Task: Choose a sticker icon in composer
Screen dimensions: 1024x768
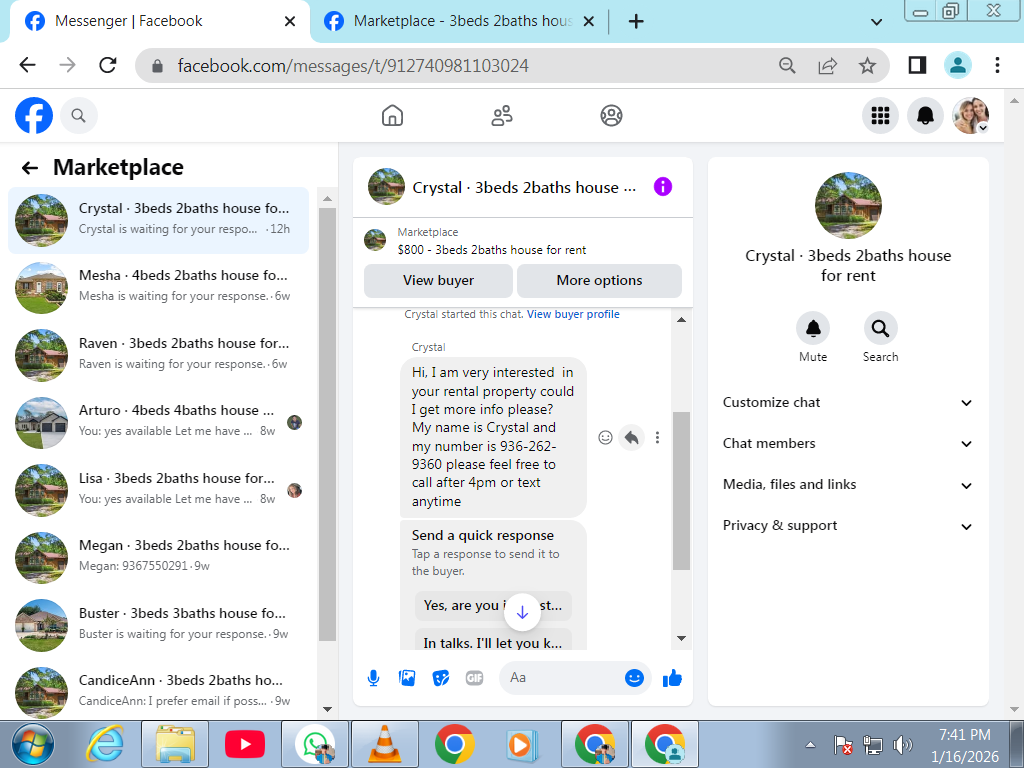Action: click(441, 678)
